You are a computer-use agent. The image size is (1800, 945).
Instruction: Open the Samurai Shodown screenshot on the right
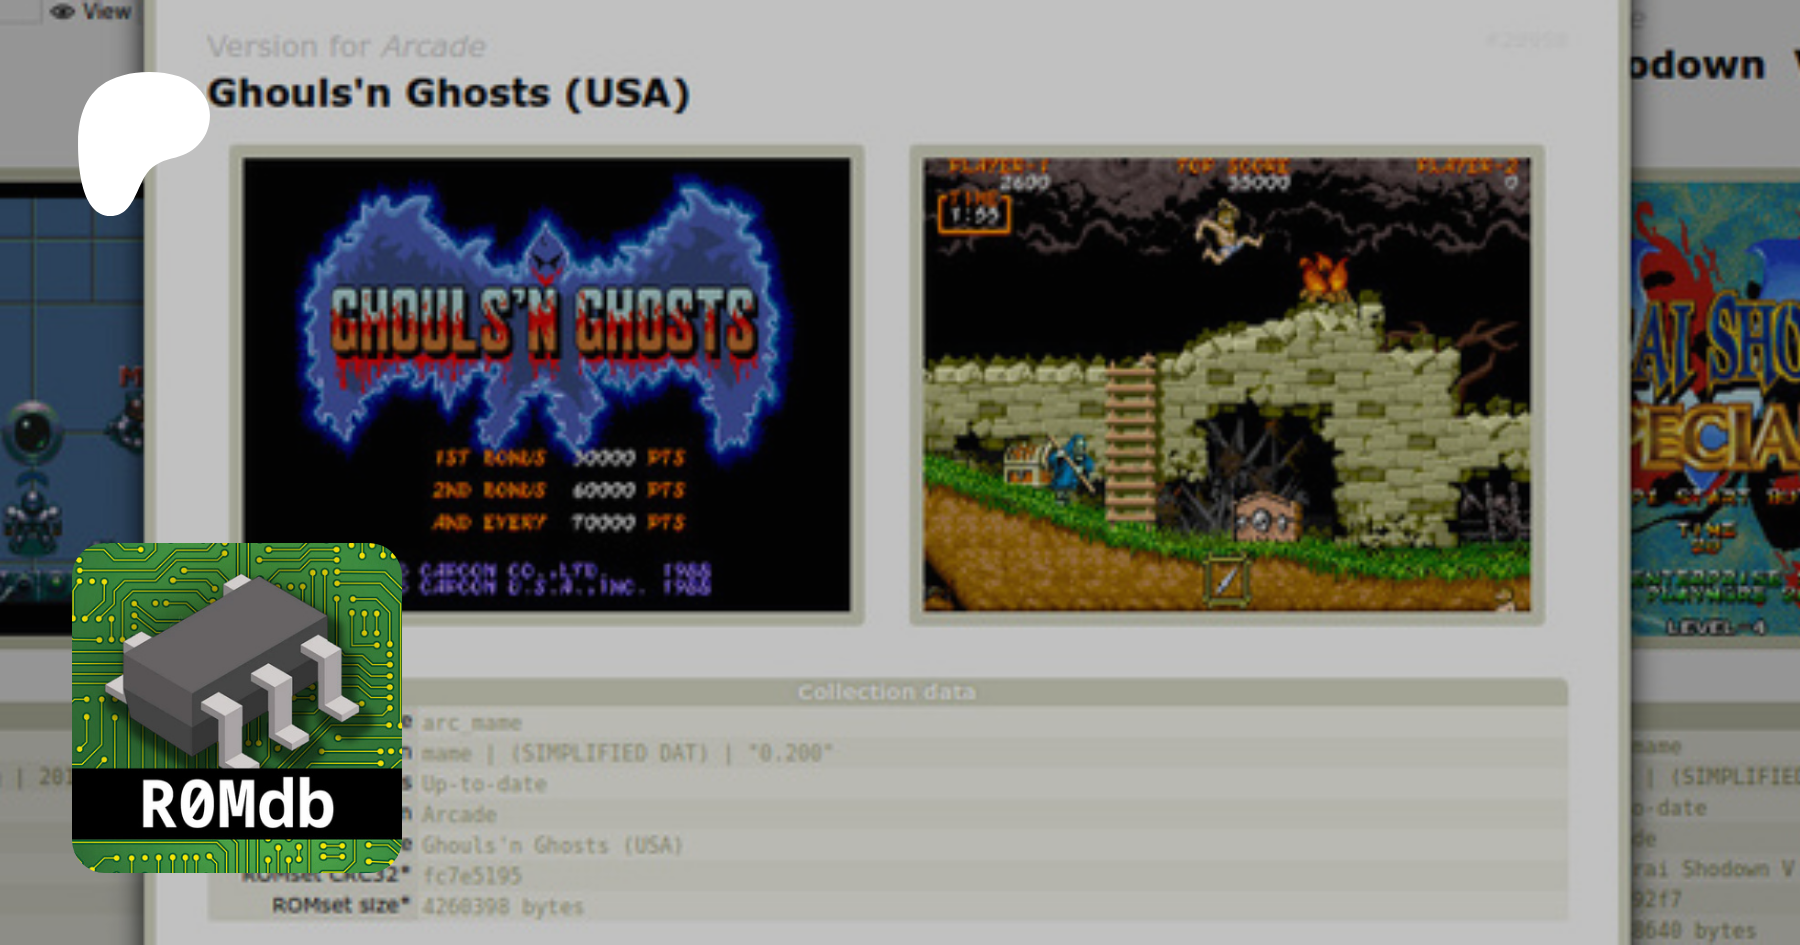1715,410
